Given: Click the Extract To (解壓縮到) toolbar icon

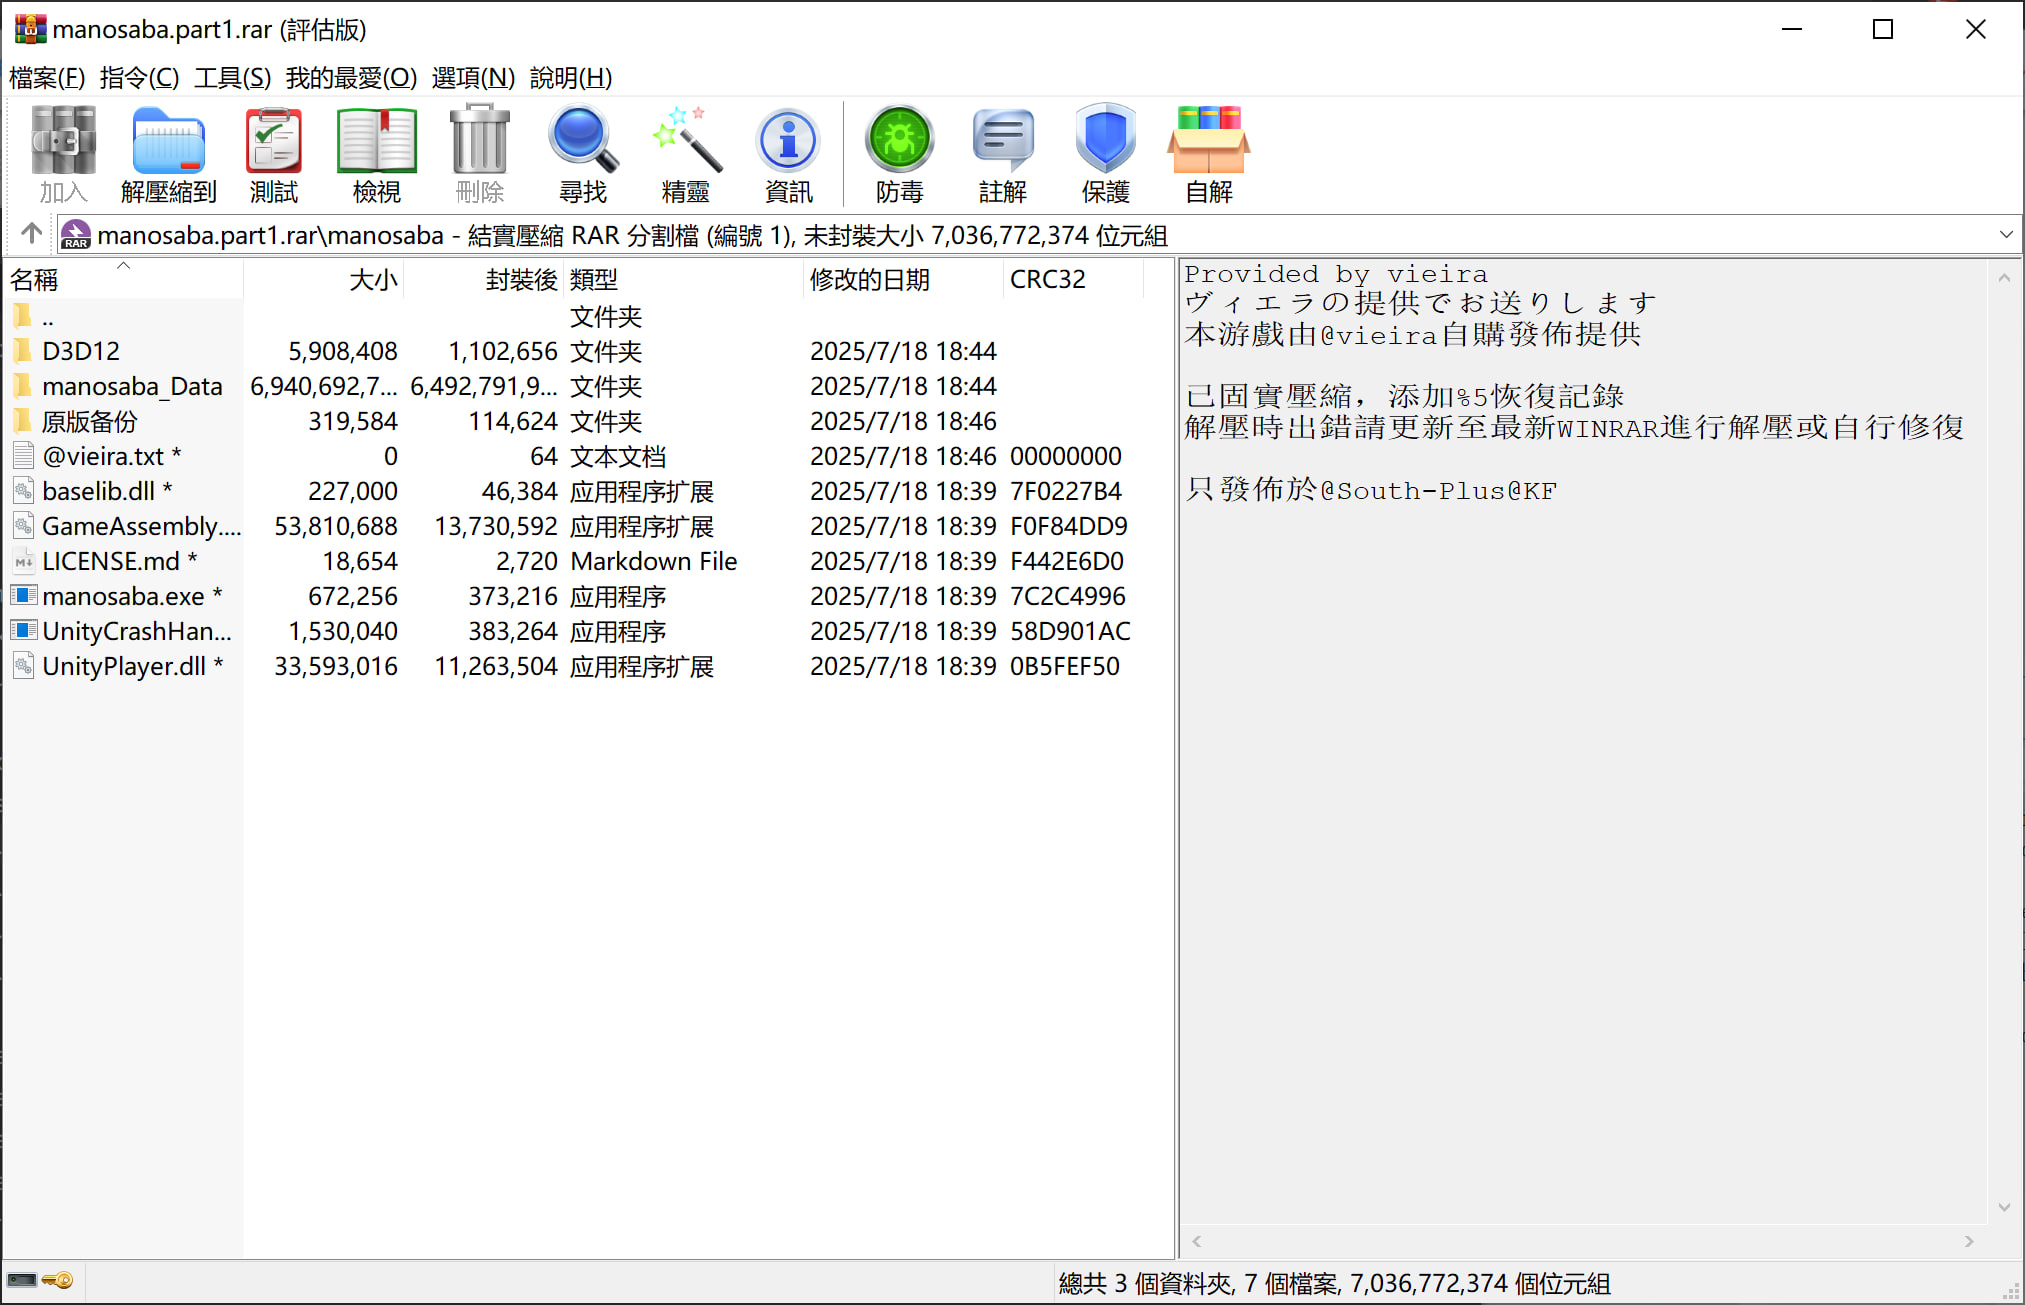Looking at the screenshot, I should [x=168, y=153].
